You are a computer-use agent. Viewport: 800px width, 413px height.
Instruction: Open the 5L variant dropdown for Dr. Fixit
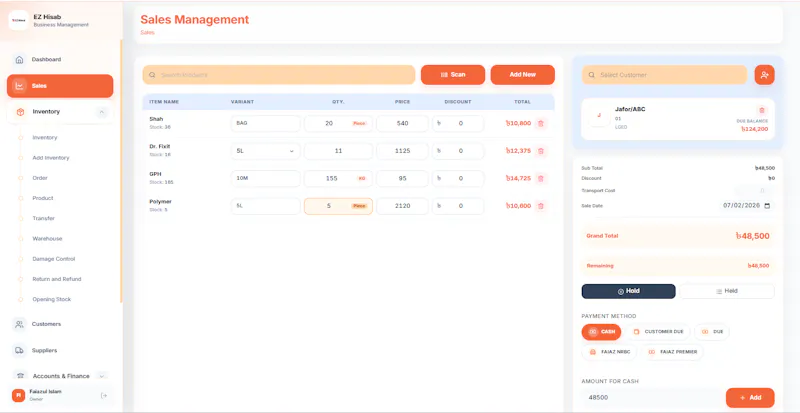265,151
